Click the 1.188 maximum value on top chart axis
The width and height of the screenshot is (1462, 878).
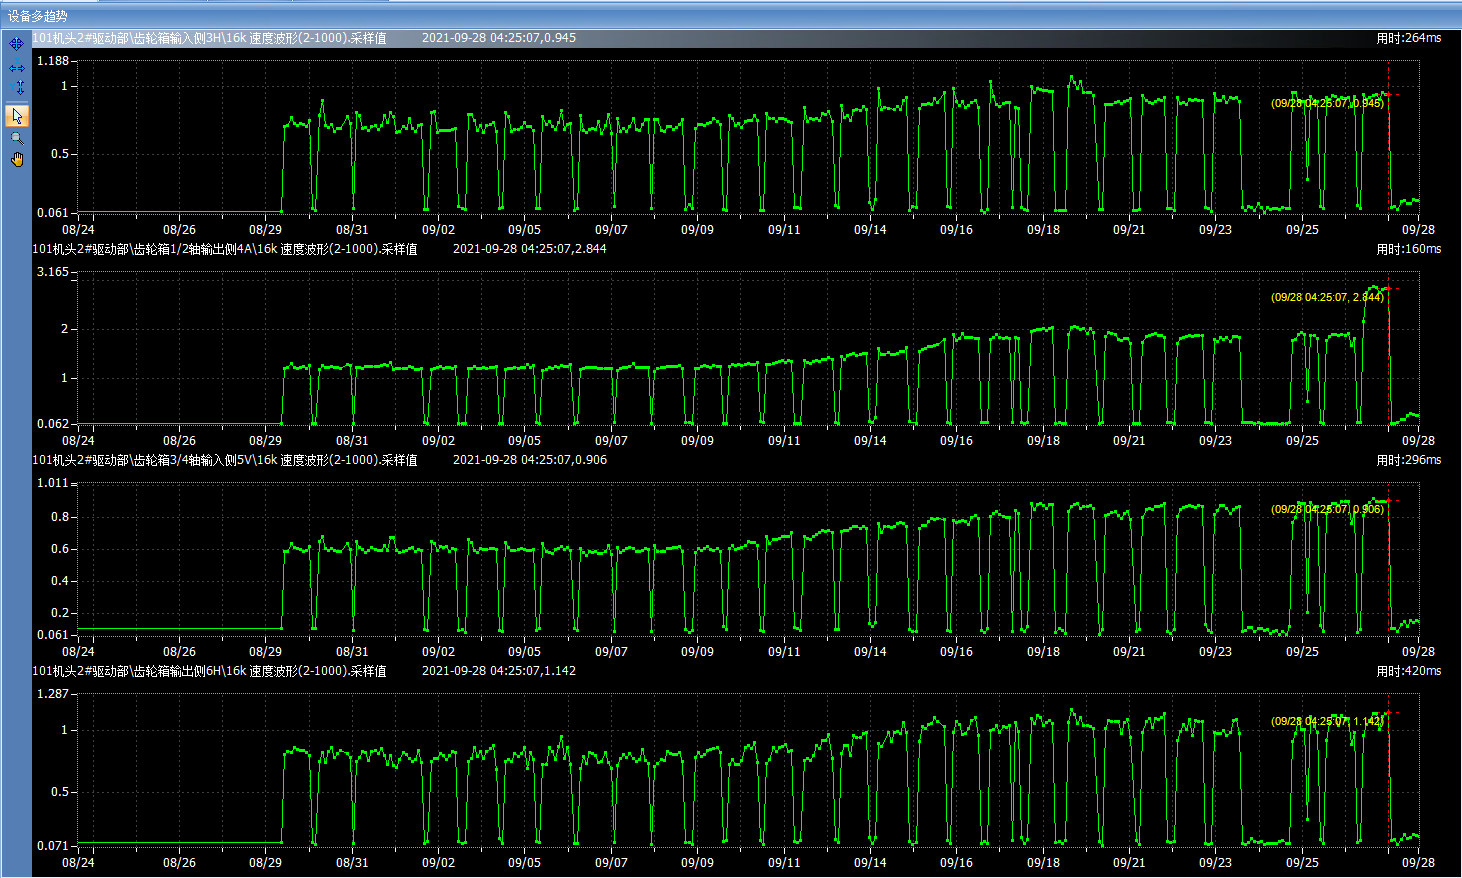[53, 61]
